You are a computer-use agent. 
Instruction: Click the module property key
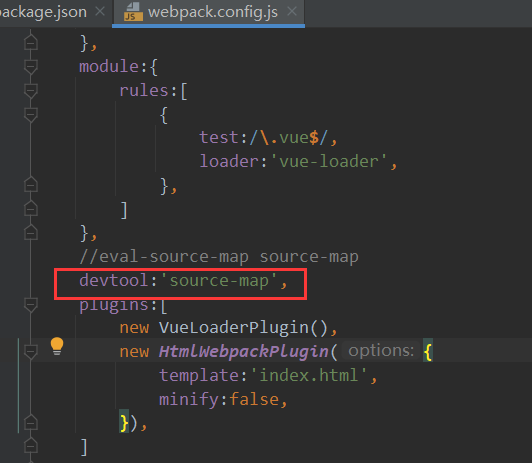[x=109, y=66]
